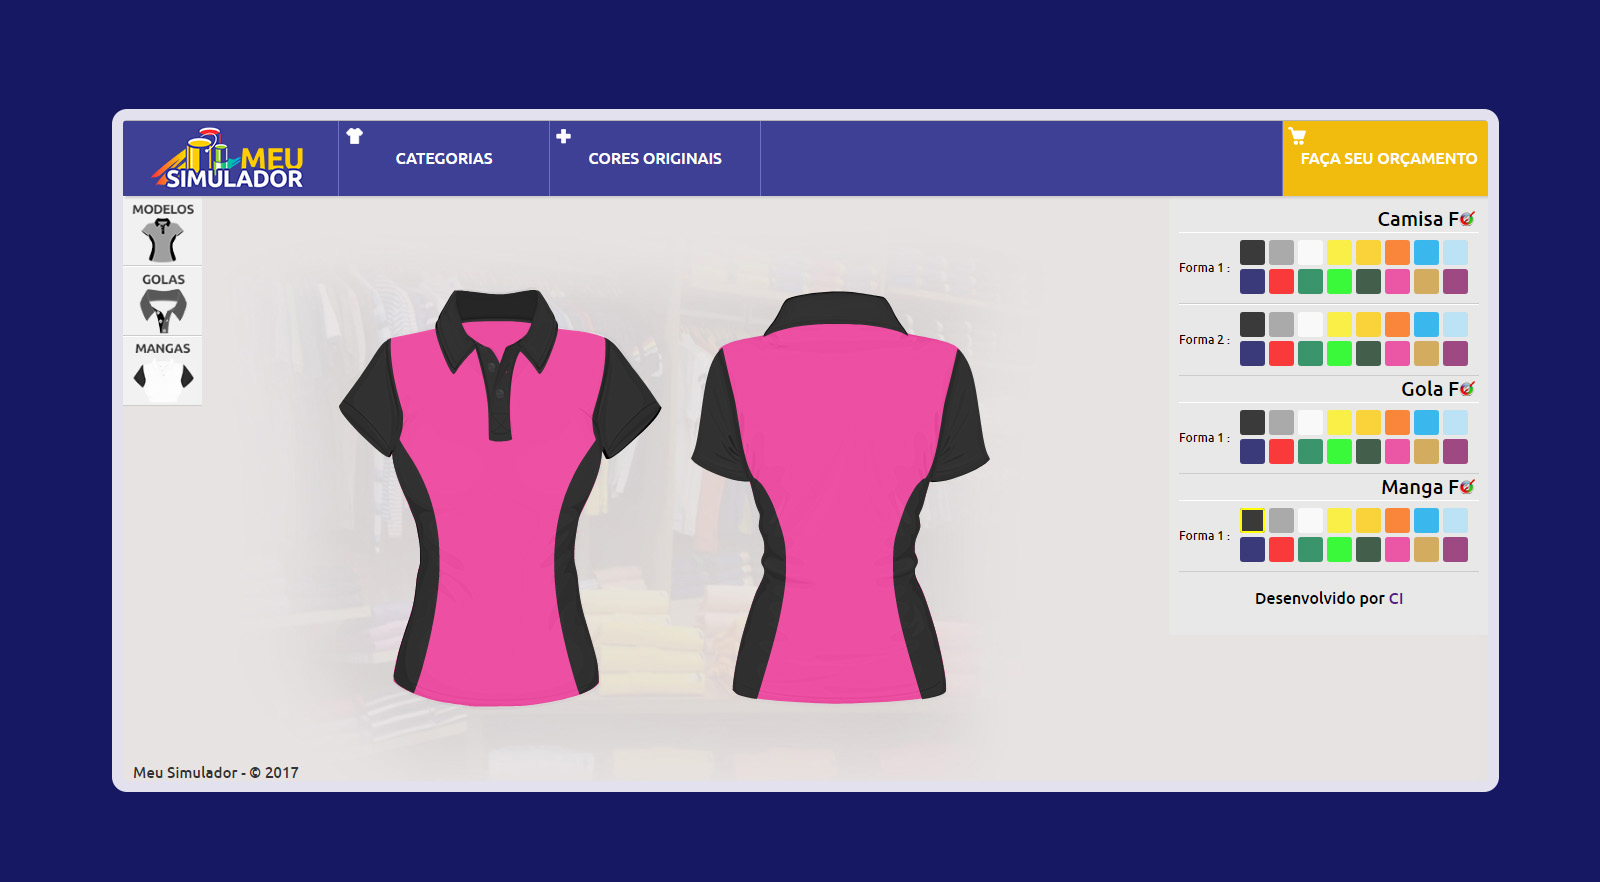The height and width of the screenshot is (882, 1600).
Task: Pick pale blue for Camisa Forma 1
Action: [x=1455, y=252]
